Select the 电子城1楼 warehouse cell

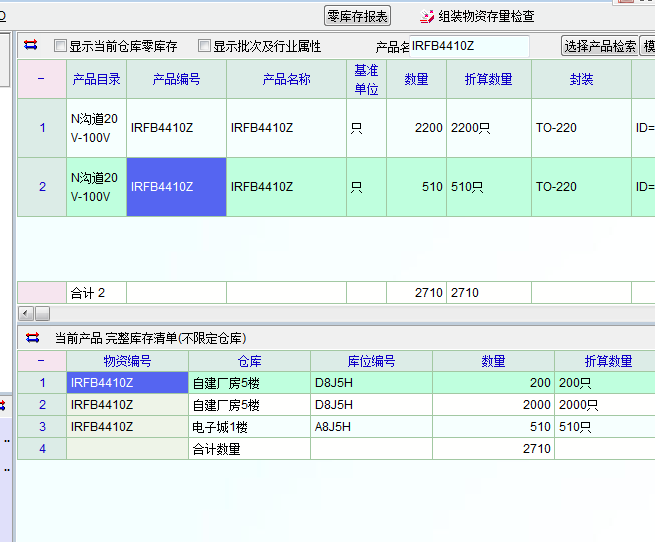[x=249, y=427]
